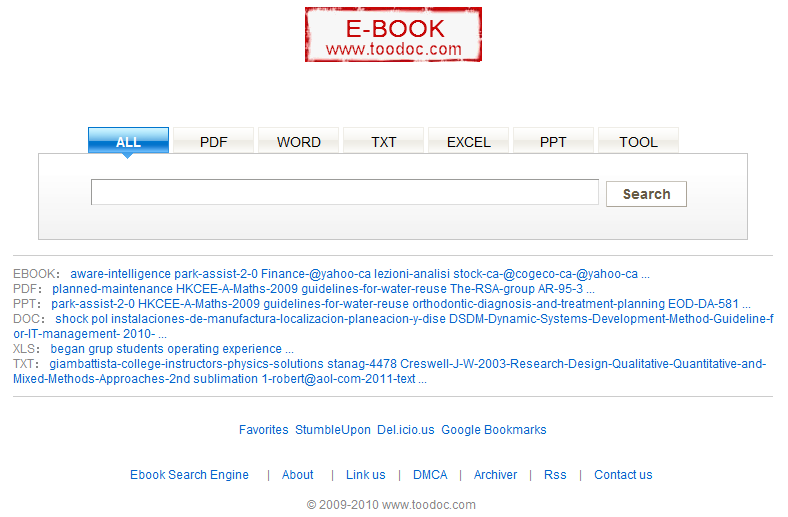This screenshot has height=517, width=788.
Task: Open grup link in XLS row
Action: coord(101,349)
